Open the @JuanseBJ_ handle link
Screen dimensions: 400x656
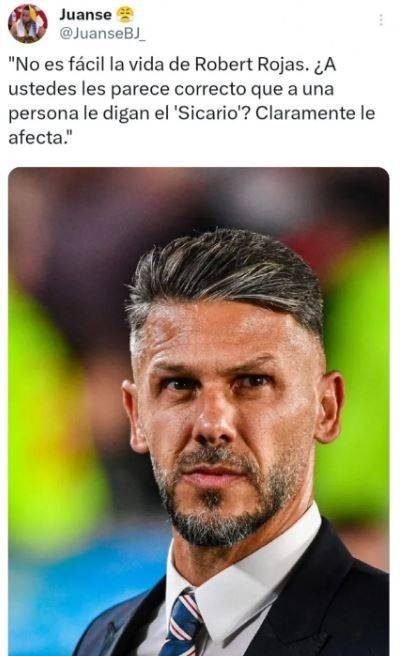[x=102, y=34]
